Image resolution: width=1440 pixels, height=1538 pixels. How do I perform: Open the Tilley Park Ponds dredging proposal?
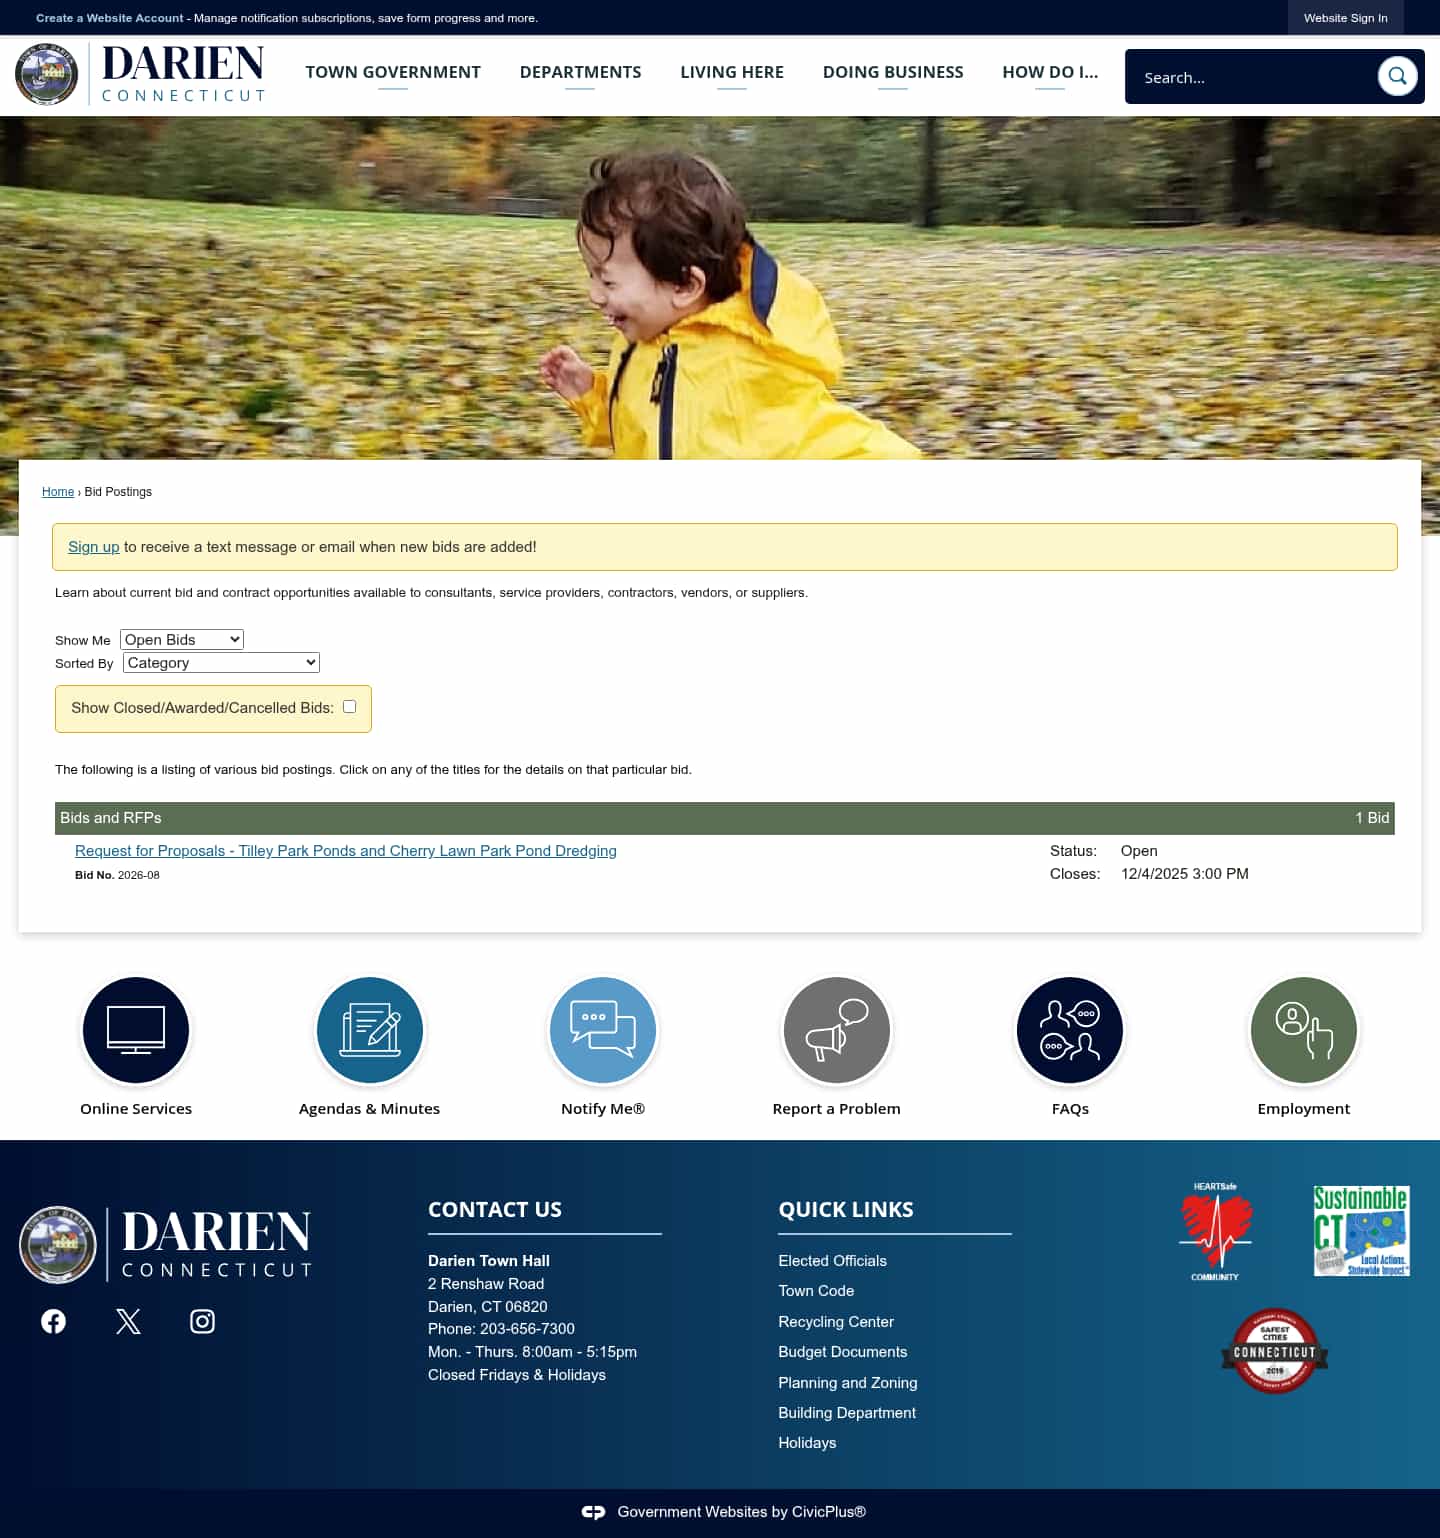tap(346, 851)
